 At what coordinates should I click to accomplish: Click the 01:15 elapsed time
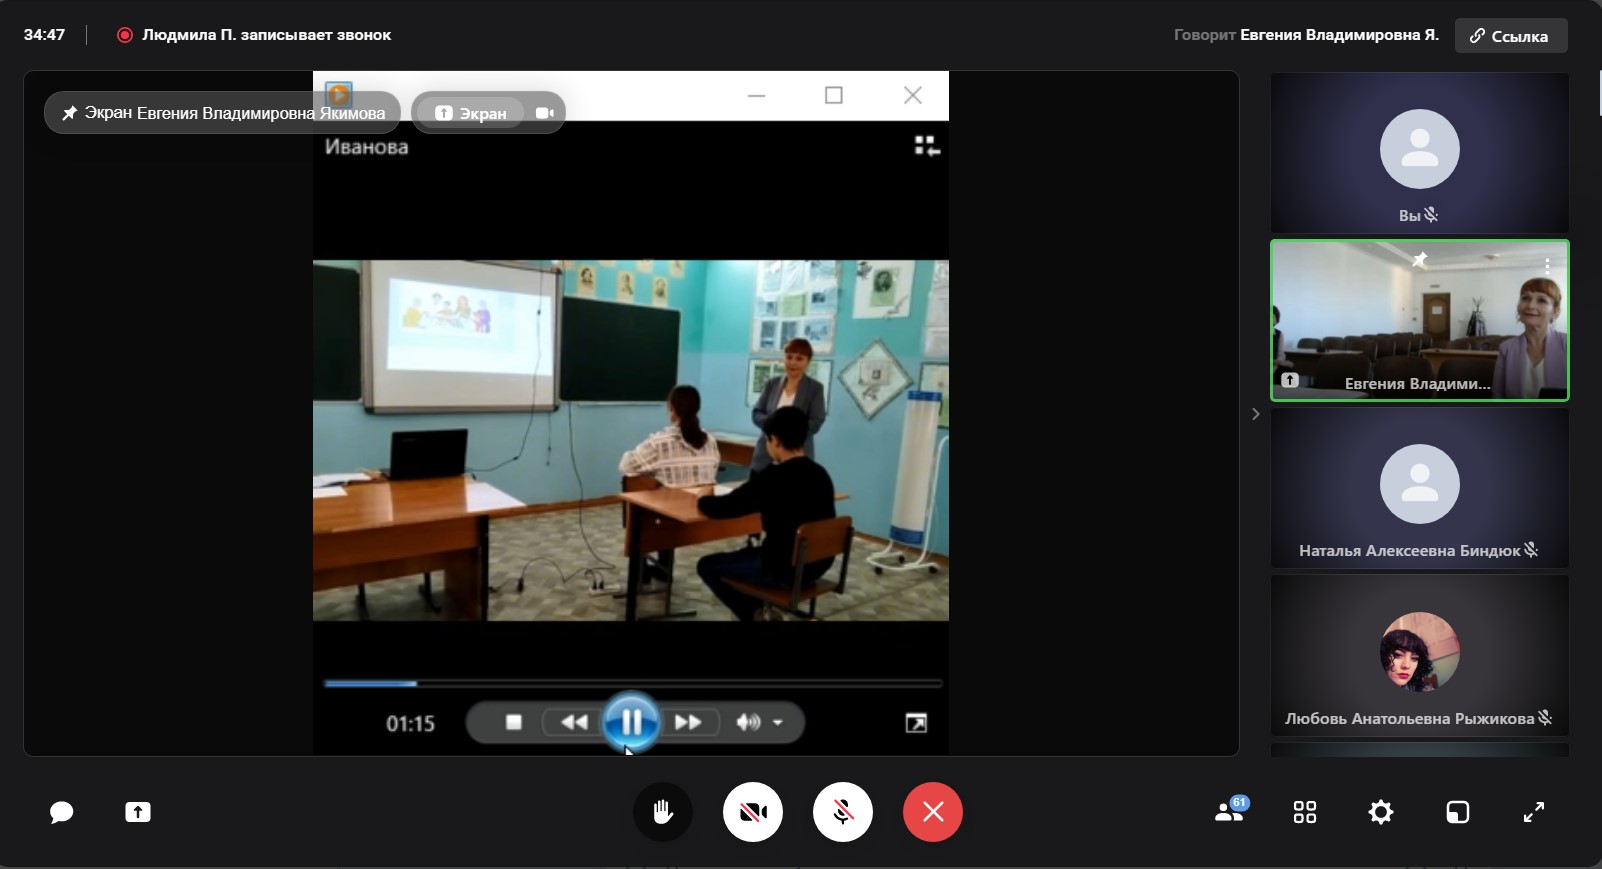click(411, 723)
